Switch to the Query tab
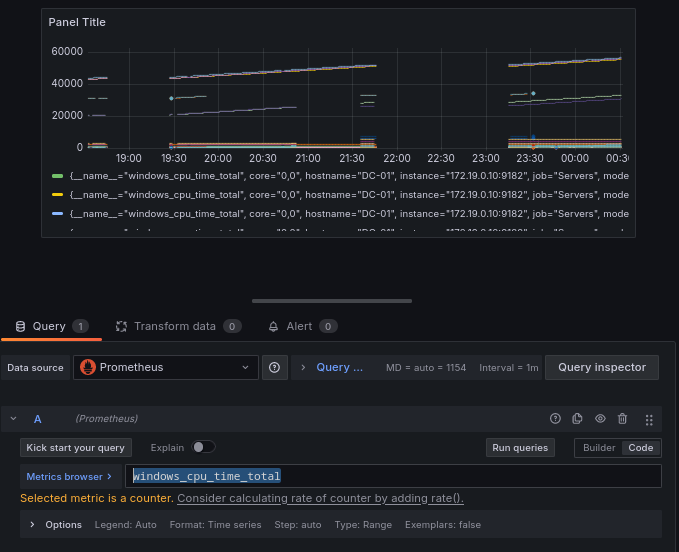 click(x=52, y=326)
